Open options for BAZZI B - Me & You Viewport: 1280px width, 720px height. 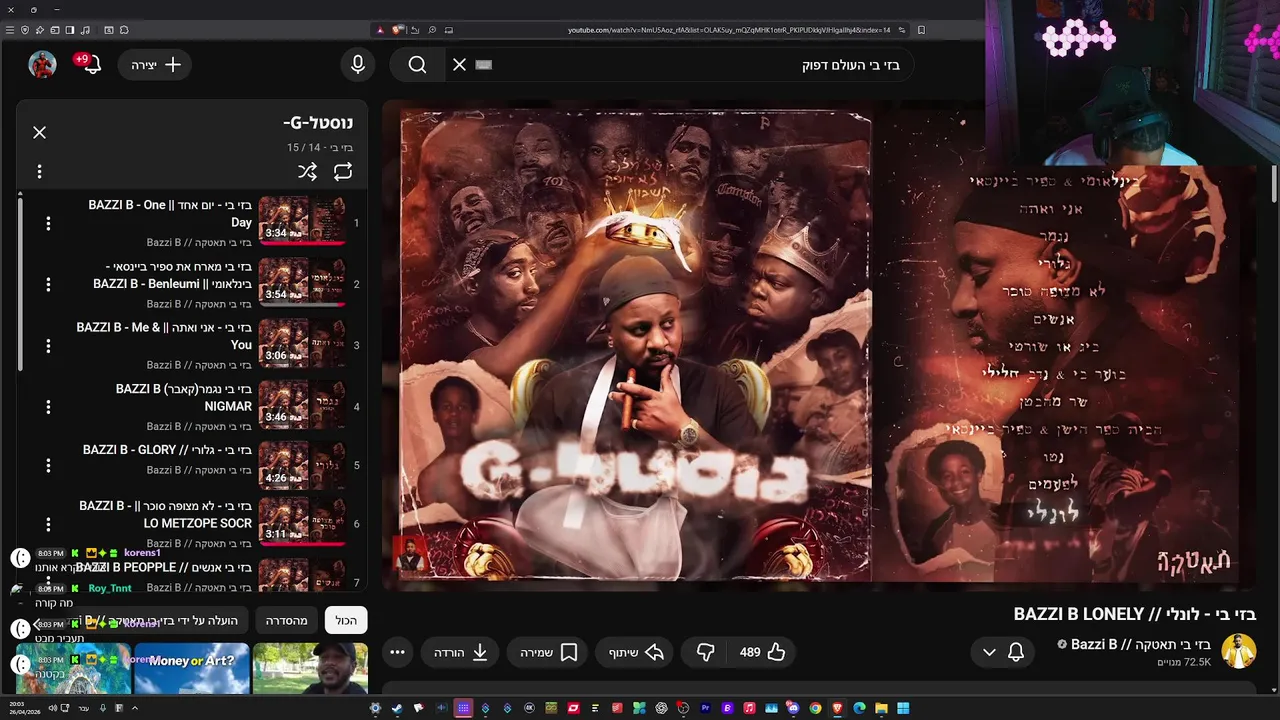(x=48, y=346)
